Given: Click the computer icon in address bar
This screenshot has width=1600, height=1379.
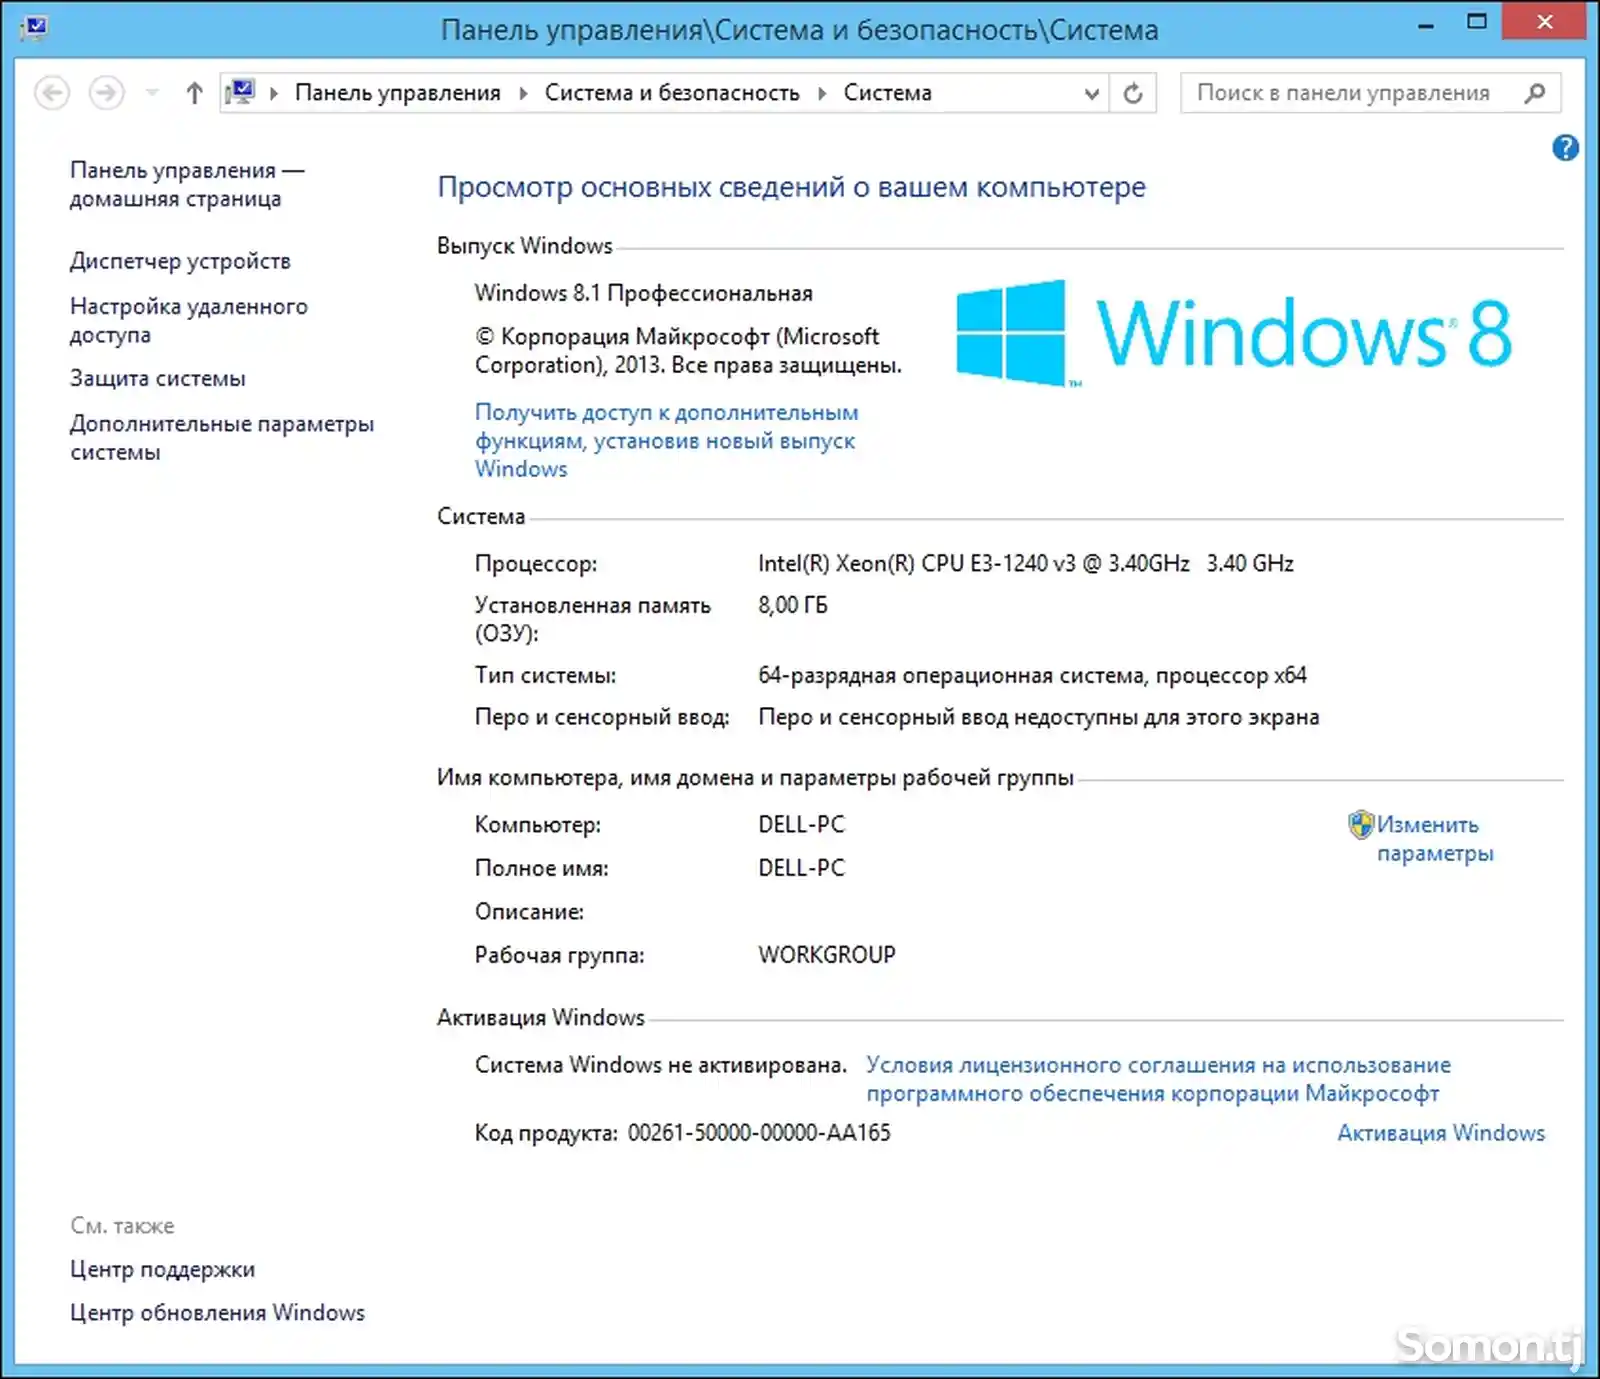Looking at the screenshot, I should (240, 92).
